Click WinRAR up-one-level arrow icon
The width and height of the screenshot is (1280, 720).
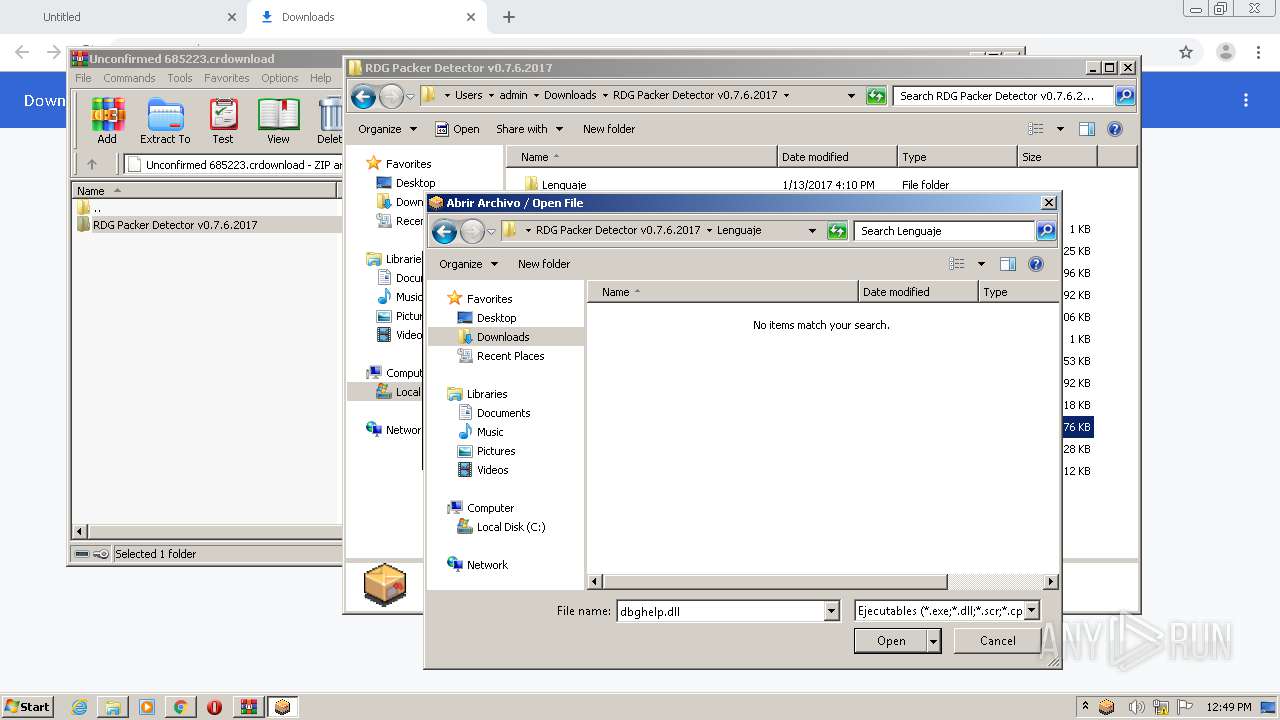point(92,165)
